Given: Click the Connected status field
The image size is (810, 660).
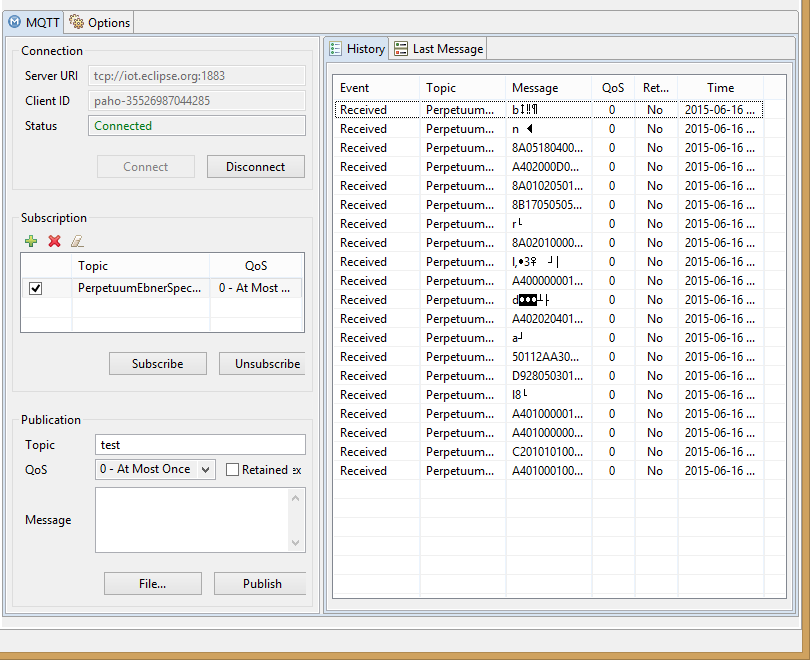Looking at the screenshot, I should (x=197, y=125).
